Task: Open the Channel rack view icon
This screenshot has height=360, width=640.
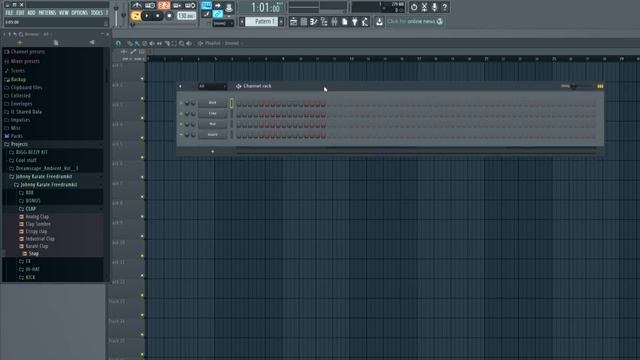Action: [304, 22]
